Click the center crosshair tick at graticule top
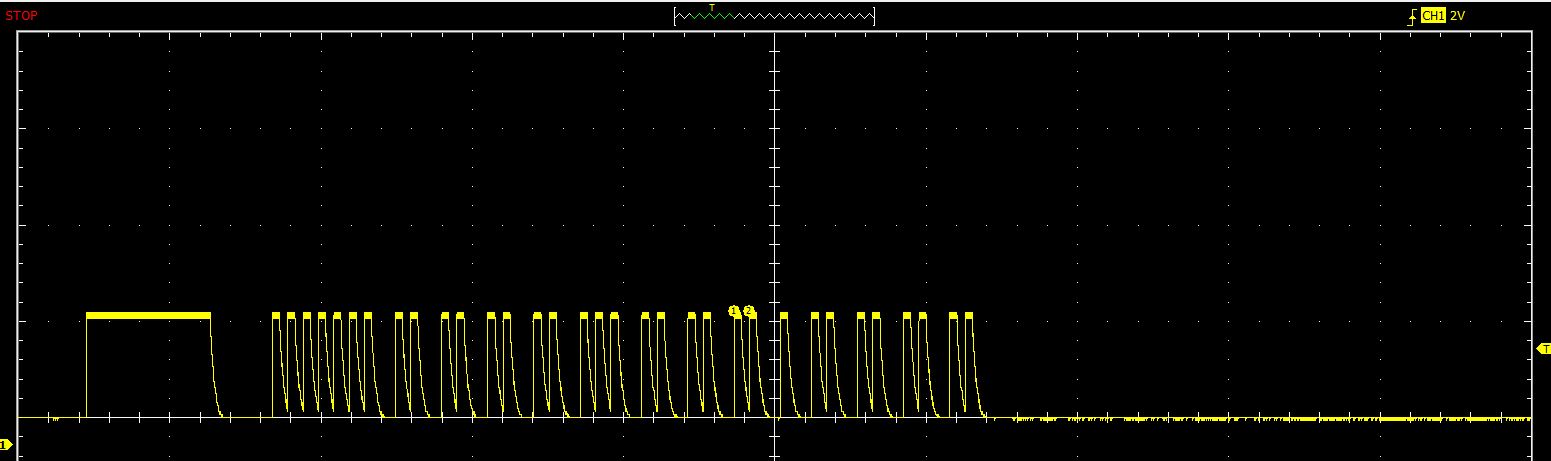1551x461 pixels. [x=775, y=35]
